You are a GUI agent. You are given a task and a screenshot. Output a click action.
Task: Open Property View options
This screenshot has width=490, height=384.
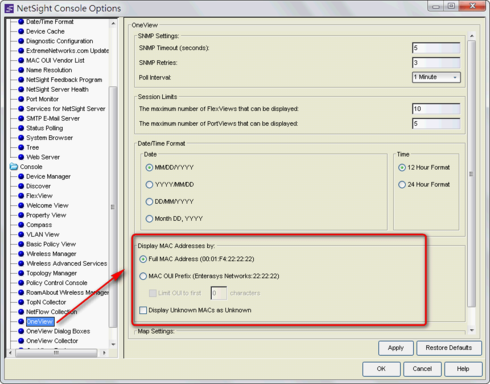click(x=46, y=215)
